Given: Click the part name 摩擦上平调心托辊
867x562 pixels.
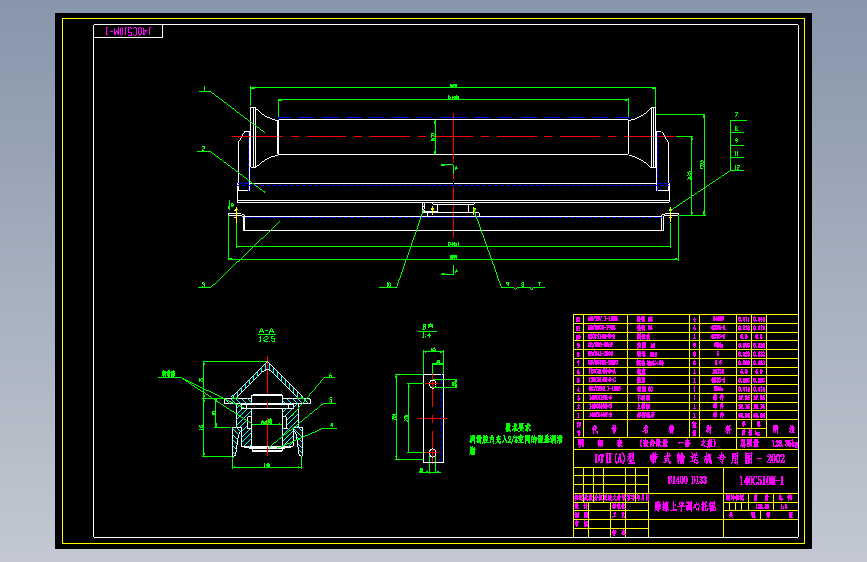Looking at the screenshot, I should point(685,506).
